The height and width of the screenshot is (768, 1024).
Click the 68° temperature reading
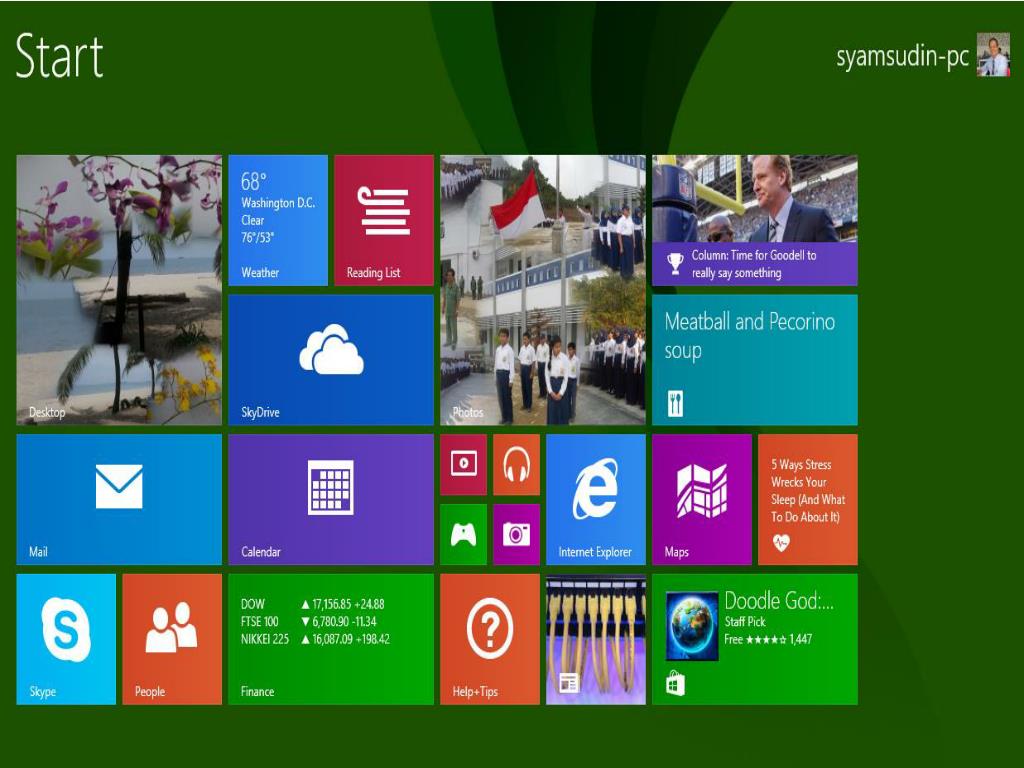pos(254,181)
